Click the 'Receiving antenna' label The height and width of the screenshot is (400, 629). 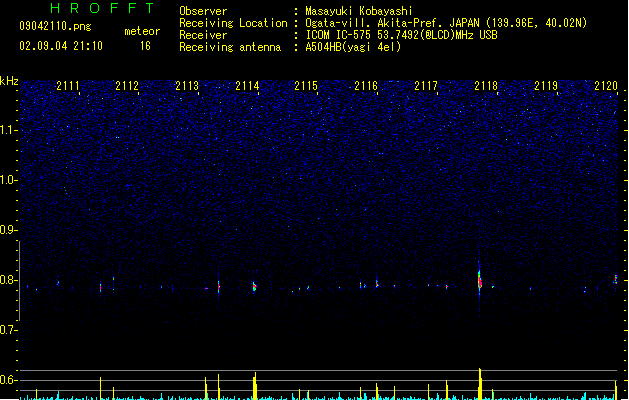[x=230, y=47]
